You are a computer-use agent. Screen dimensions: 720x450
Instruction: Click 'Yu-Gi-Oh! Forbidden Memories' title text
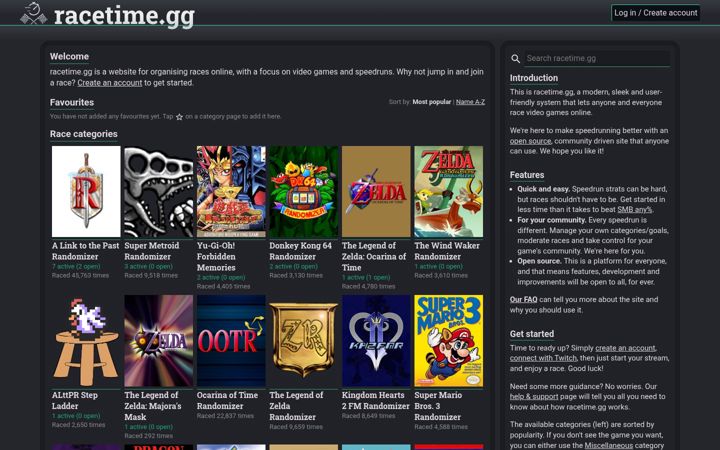216,257
